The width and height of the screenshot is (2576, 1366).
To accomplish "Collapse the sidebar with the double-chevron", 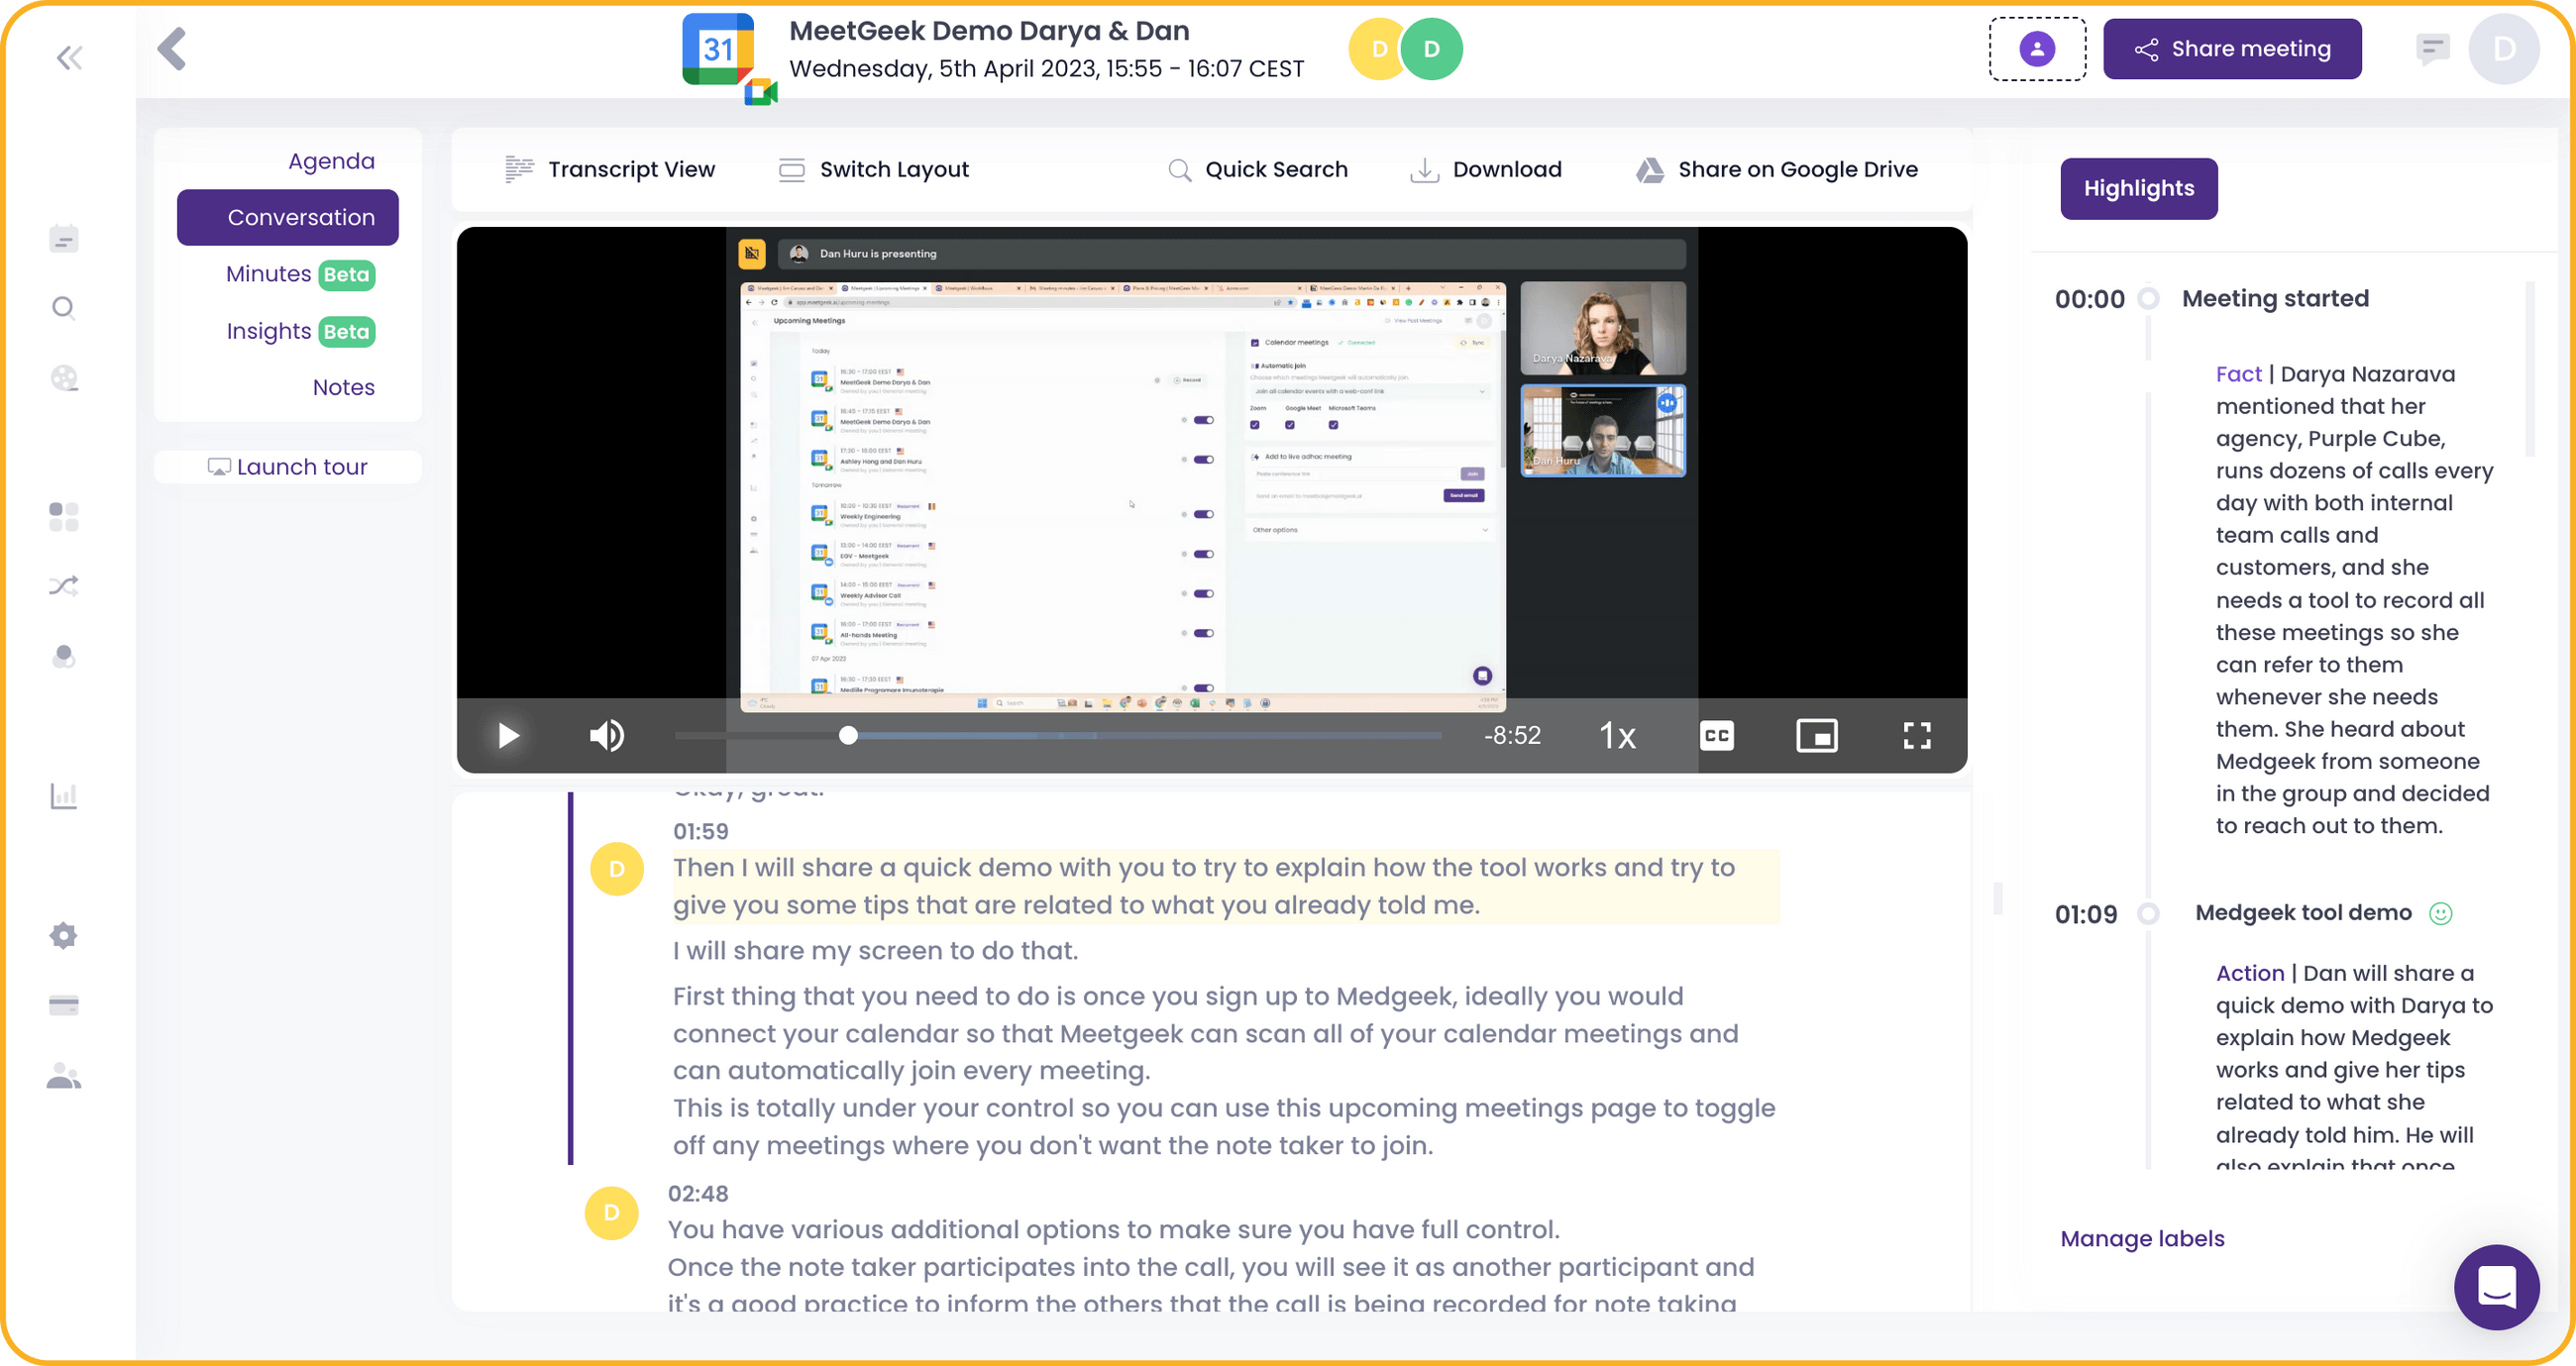I will click(x=70, y=57).
